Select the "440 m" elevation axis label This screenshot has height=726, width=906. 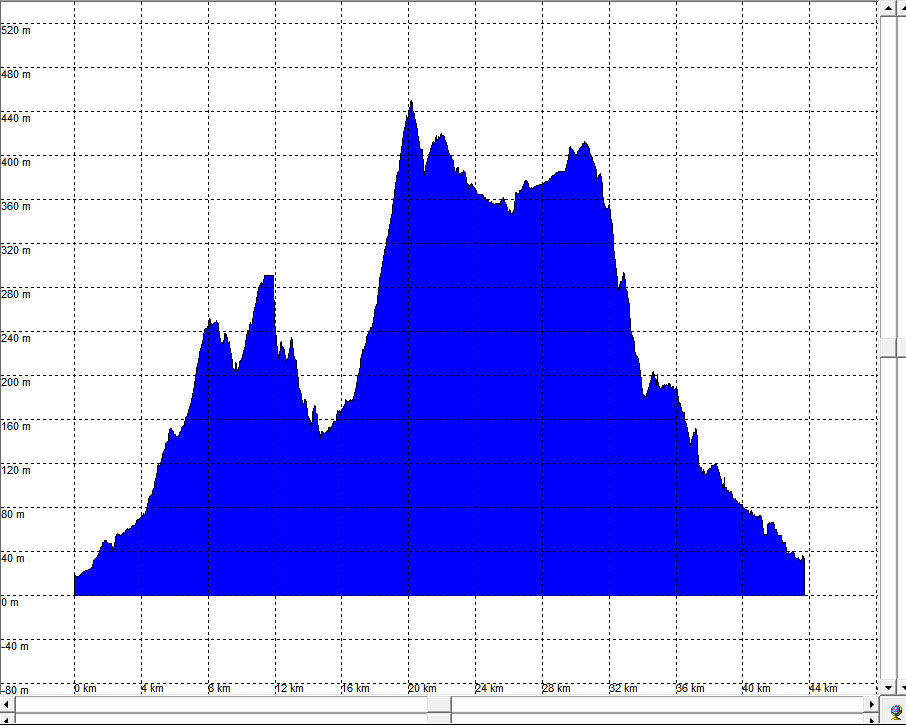pyautogui.click(x=16, y=118)
